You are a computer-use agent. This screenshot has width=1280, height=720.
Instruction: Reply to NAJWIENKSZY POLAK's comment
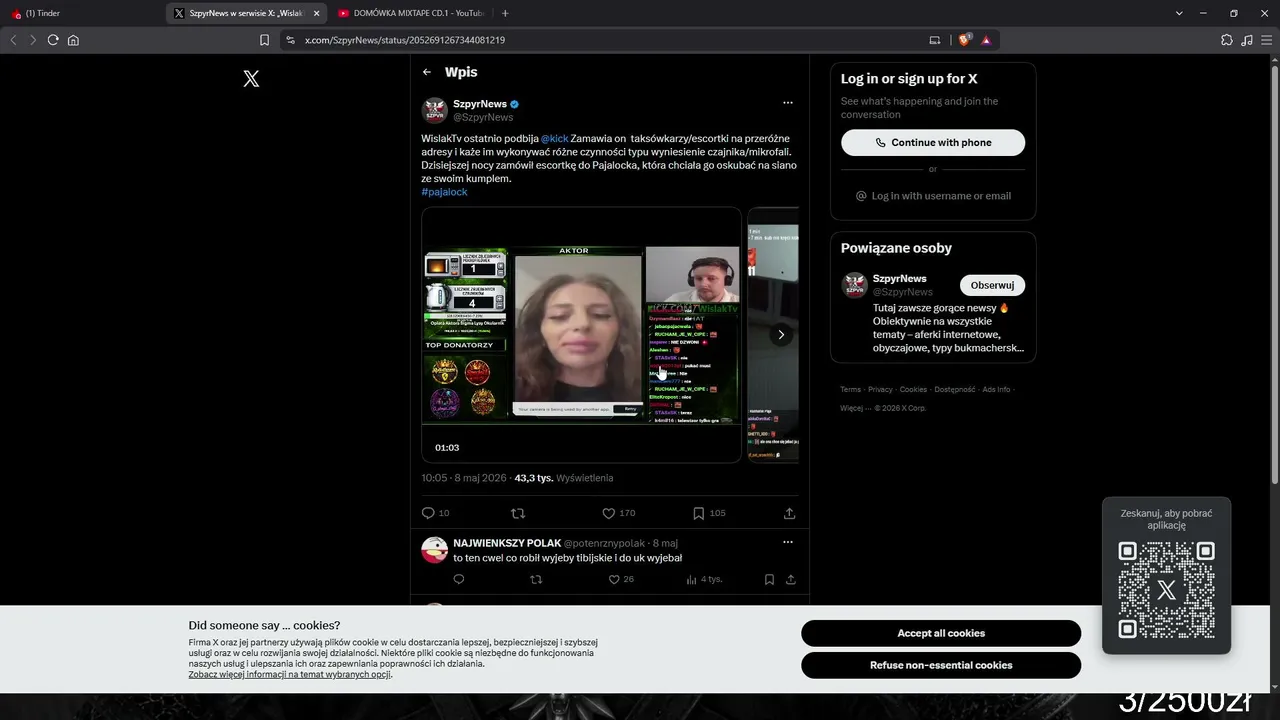(x=459, y=579)
